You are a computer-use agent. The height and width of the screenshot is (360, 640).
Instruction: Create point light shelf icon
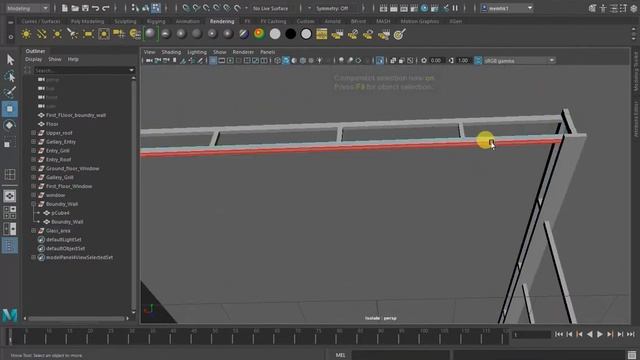point(57,34)
